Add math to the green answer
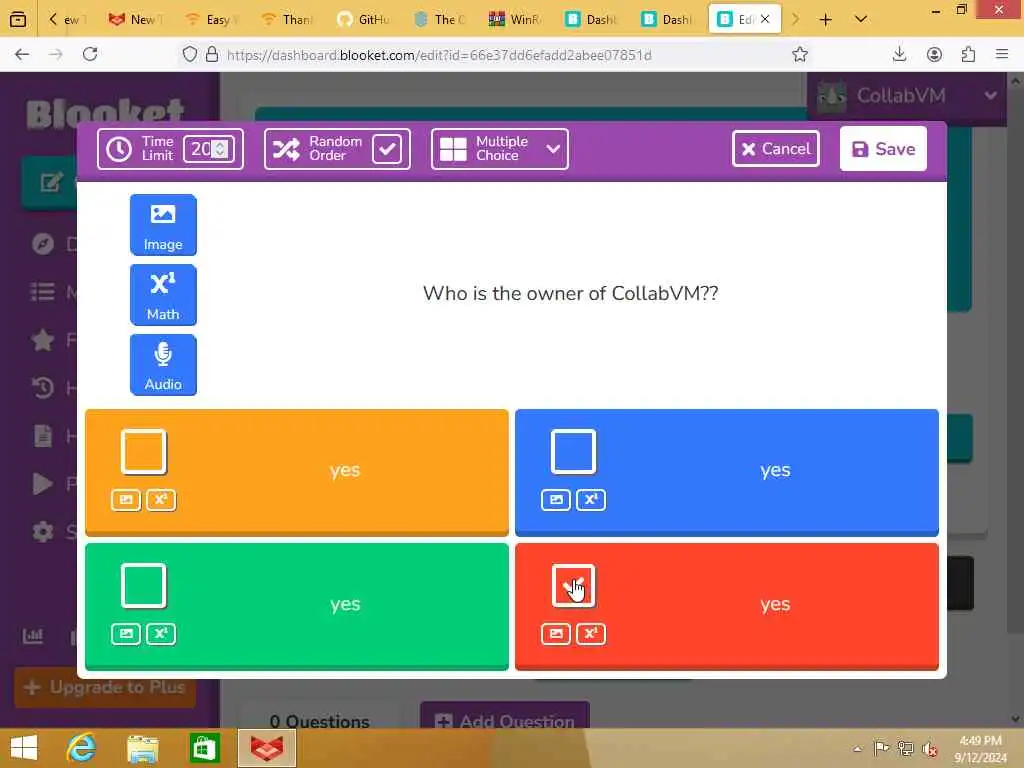Screen dimensions: 1024x768 tap(161, 634)
